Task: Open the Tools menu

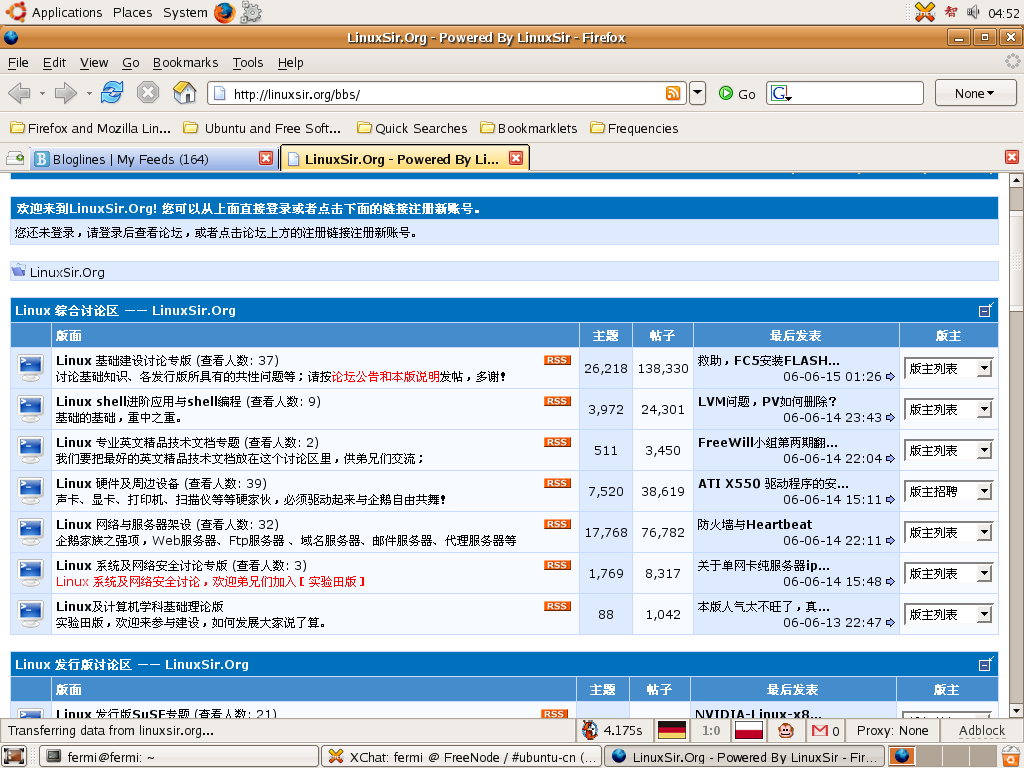Action: point(248,63)
